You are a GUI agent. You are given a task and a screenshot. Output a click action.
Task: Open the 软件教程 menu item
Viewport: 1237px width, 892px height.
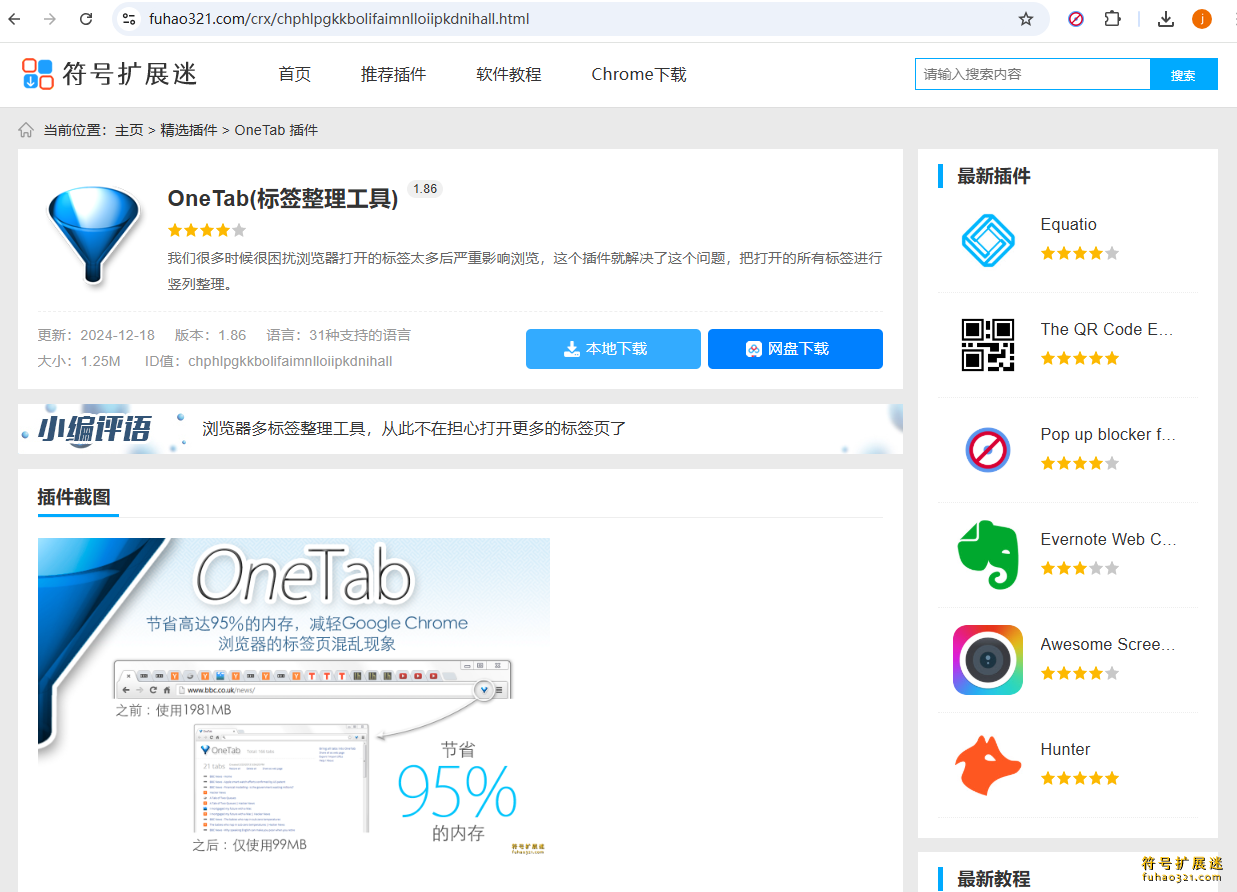(x=508, y=74)
